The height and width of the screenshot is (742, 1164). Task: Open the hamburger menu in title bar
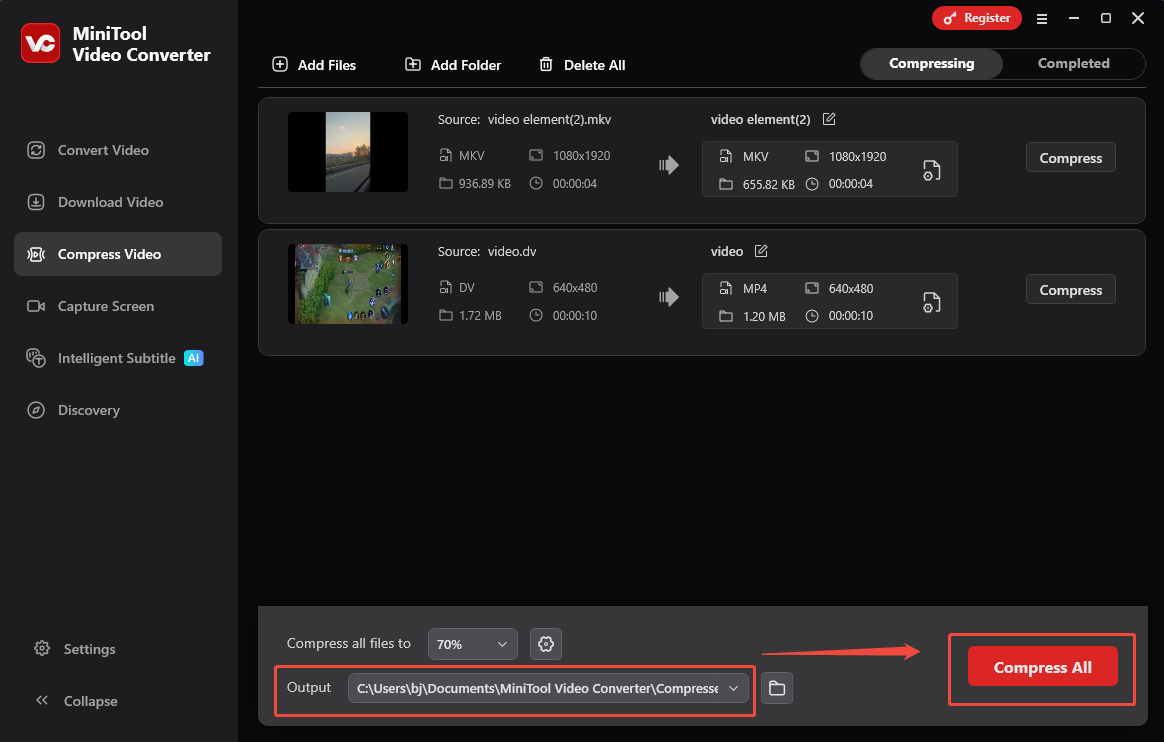tap(1042, 18)
